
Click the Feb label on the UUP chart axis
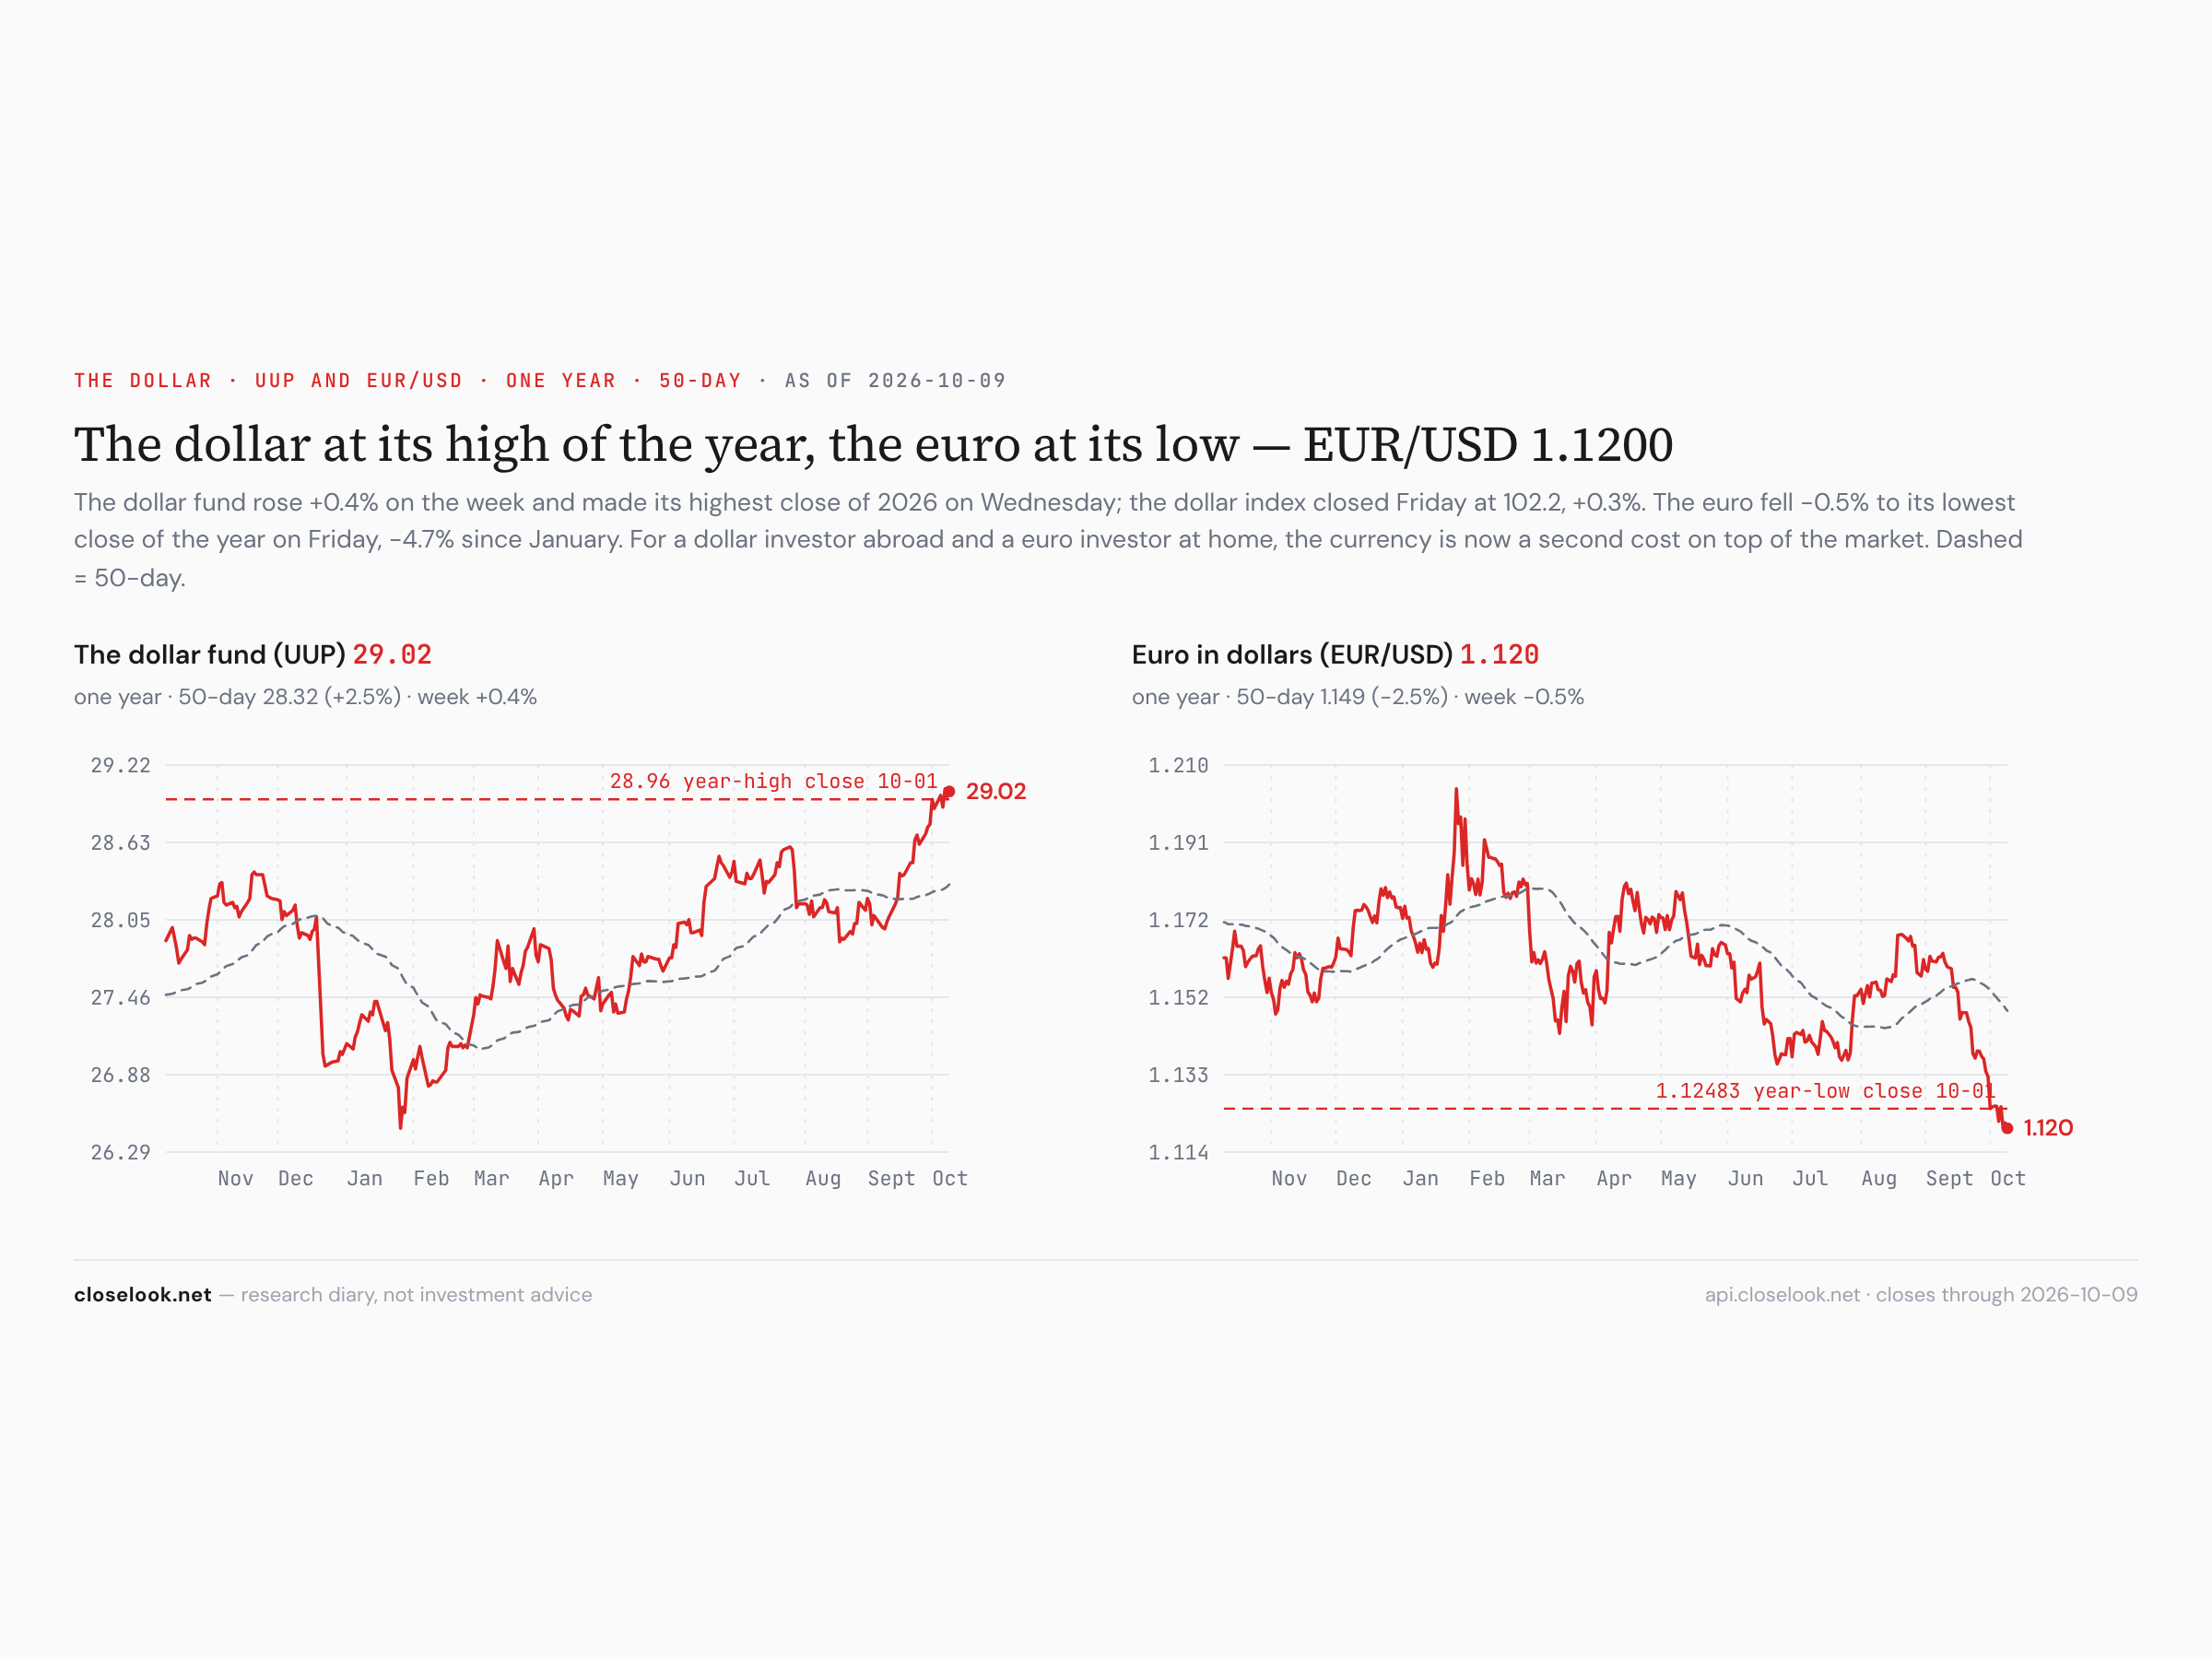(x=431, y=1178)
